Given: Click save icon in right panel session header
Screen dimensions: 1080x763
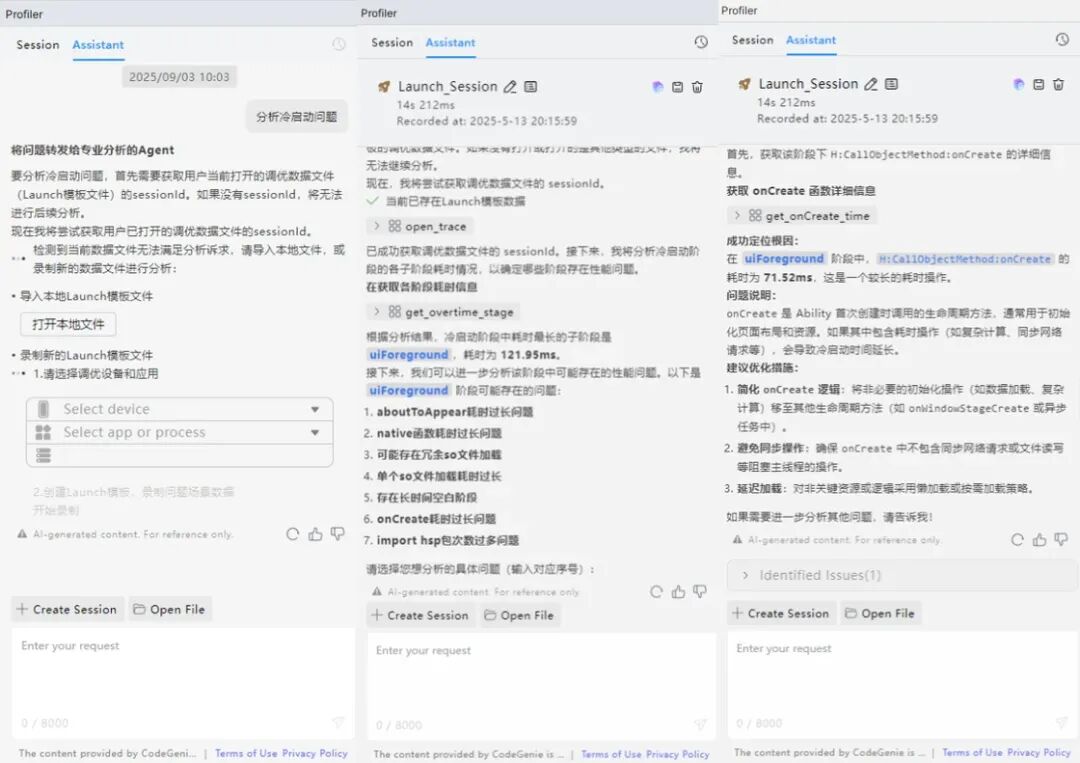Looking at the screenshot, I should 1039,84.
